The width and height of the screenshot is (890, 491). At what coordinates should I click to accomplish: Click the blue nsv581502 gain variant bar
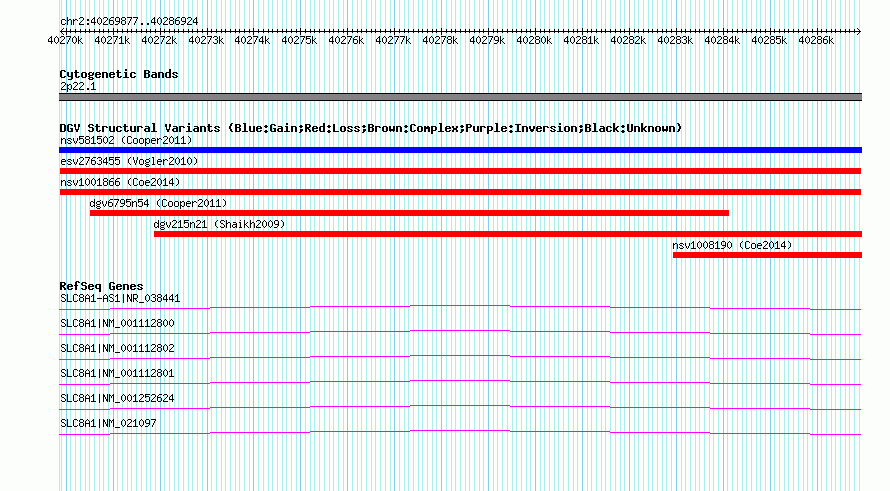coord(460,150)
